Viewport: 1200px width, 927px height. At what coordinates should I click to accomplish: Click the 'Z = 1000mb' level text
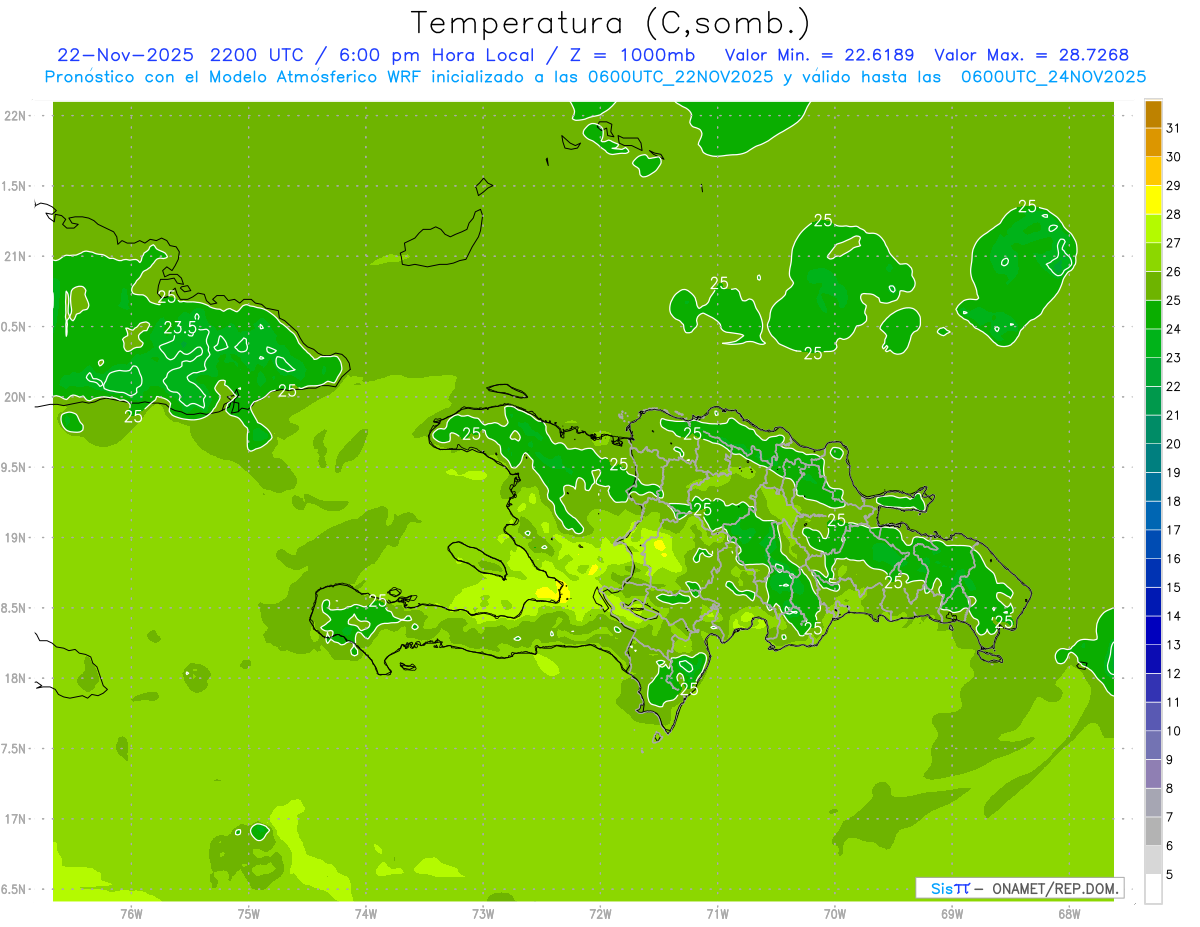coord(630,55)
